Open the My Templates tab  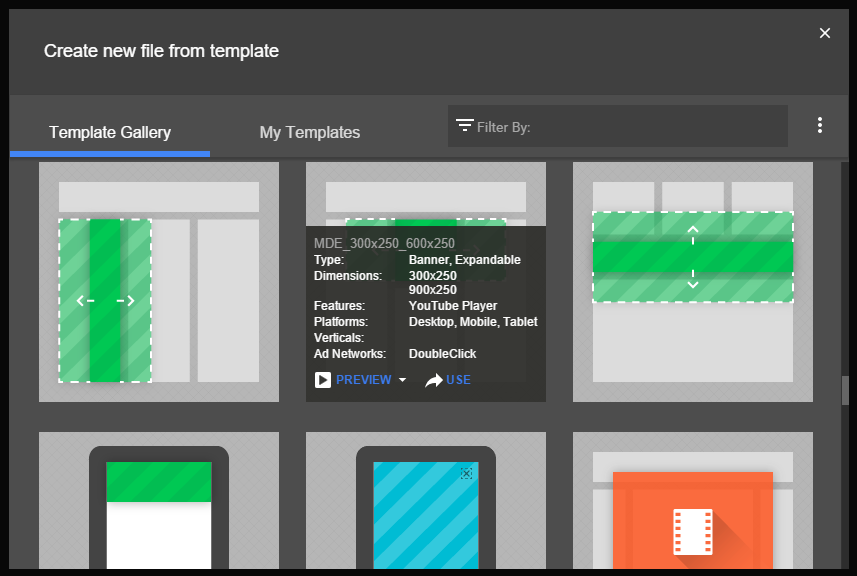point(310,132)
